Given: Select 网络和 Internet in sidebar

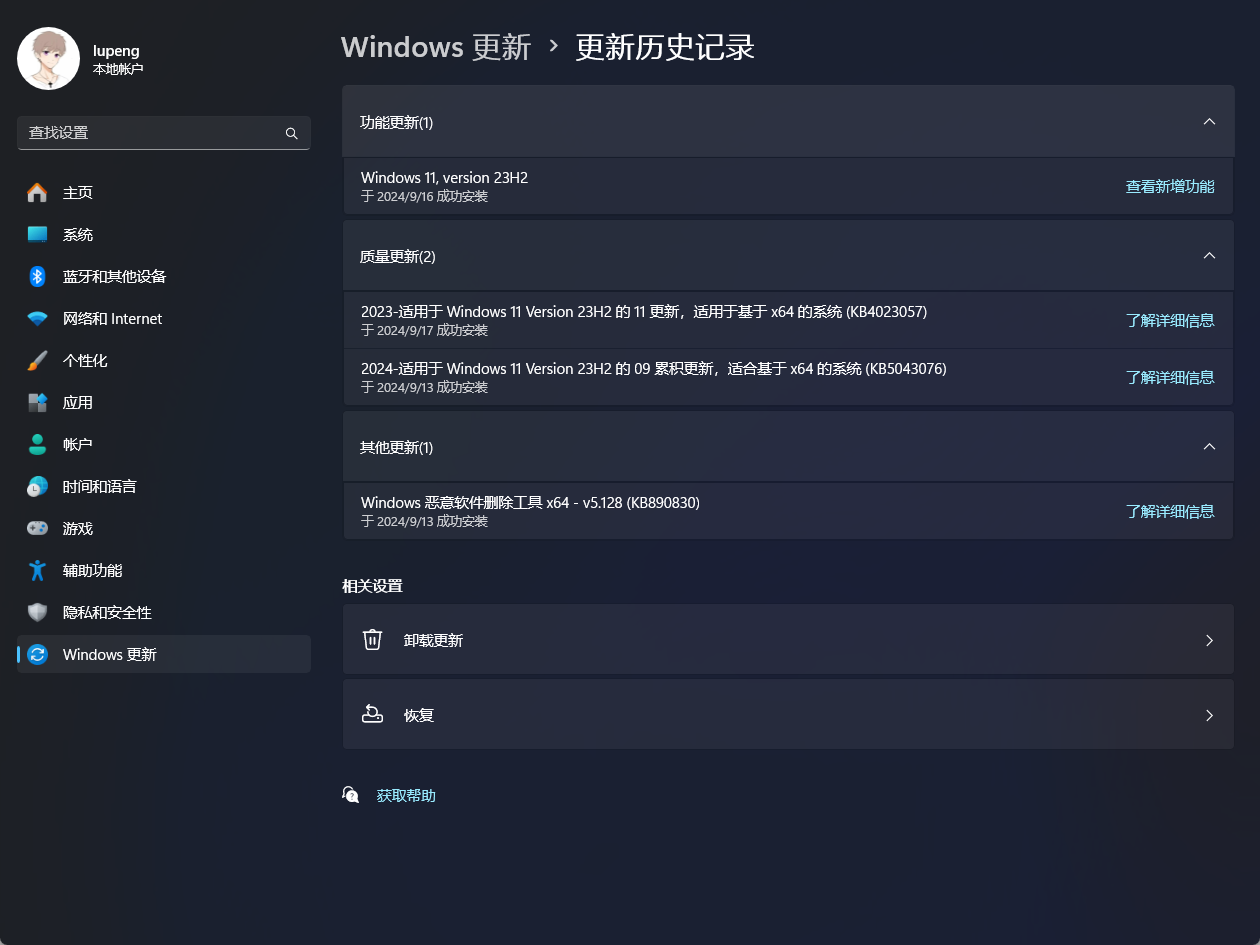Looking at the screenshot, I should 164,318.
